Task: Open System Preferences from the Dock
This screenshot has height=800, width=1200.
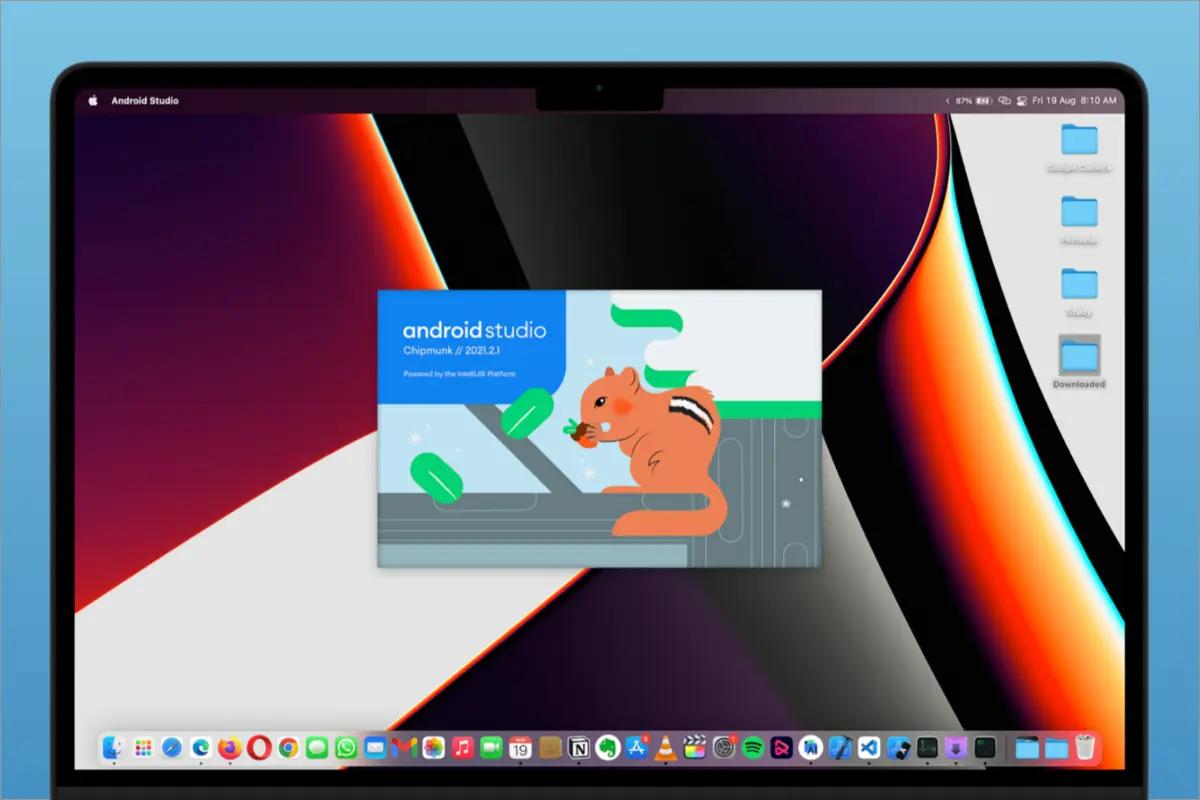Action: (x=724, y=747)
